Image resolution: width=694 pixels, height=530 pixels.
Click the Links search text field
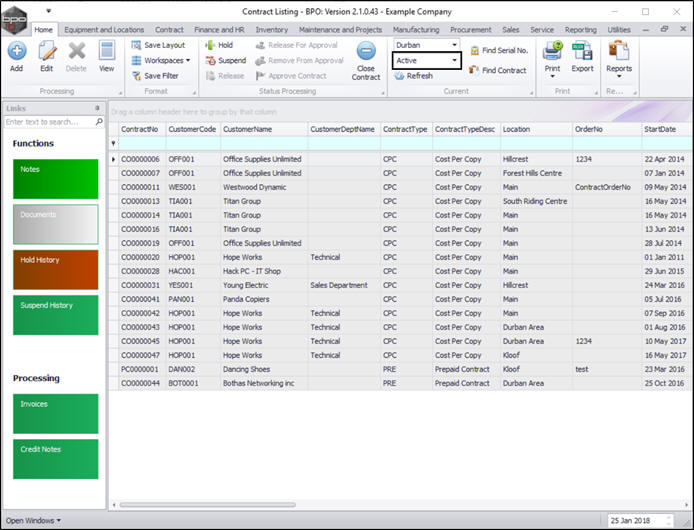[x=50, y=122]
